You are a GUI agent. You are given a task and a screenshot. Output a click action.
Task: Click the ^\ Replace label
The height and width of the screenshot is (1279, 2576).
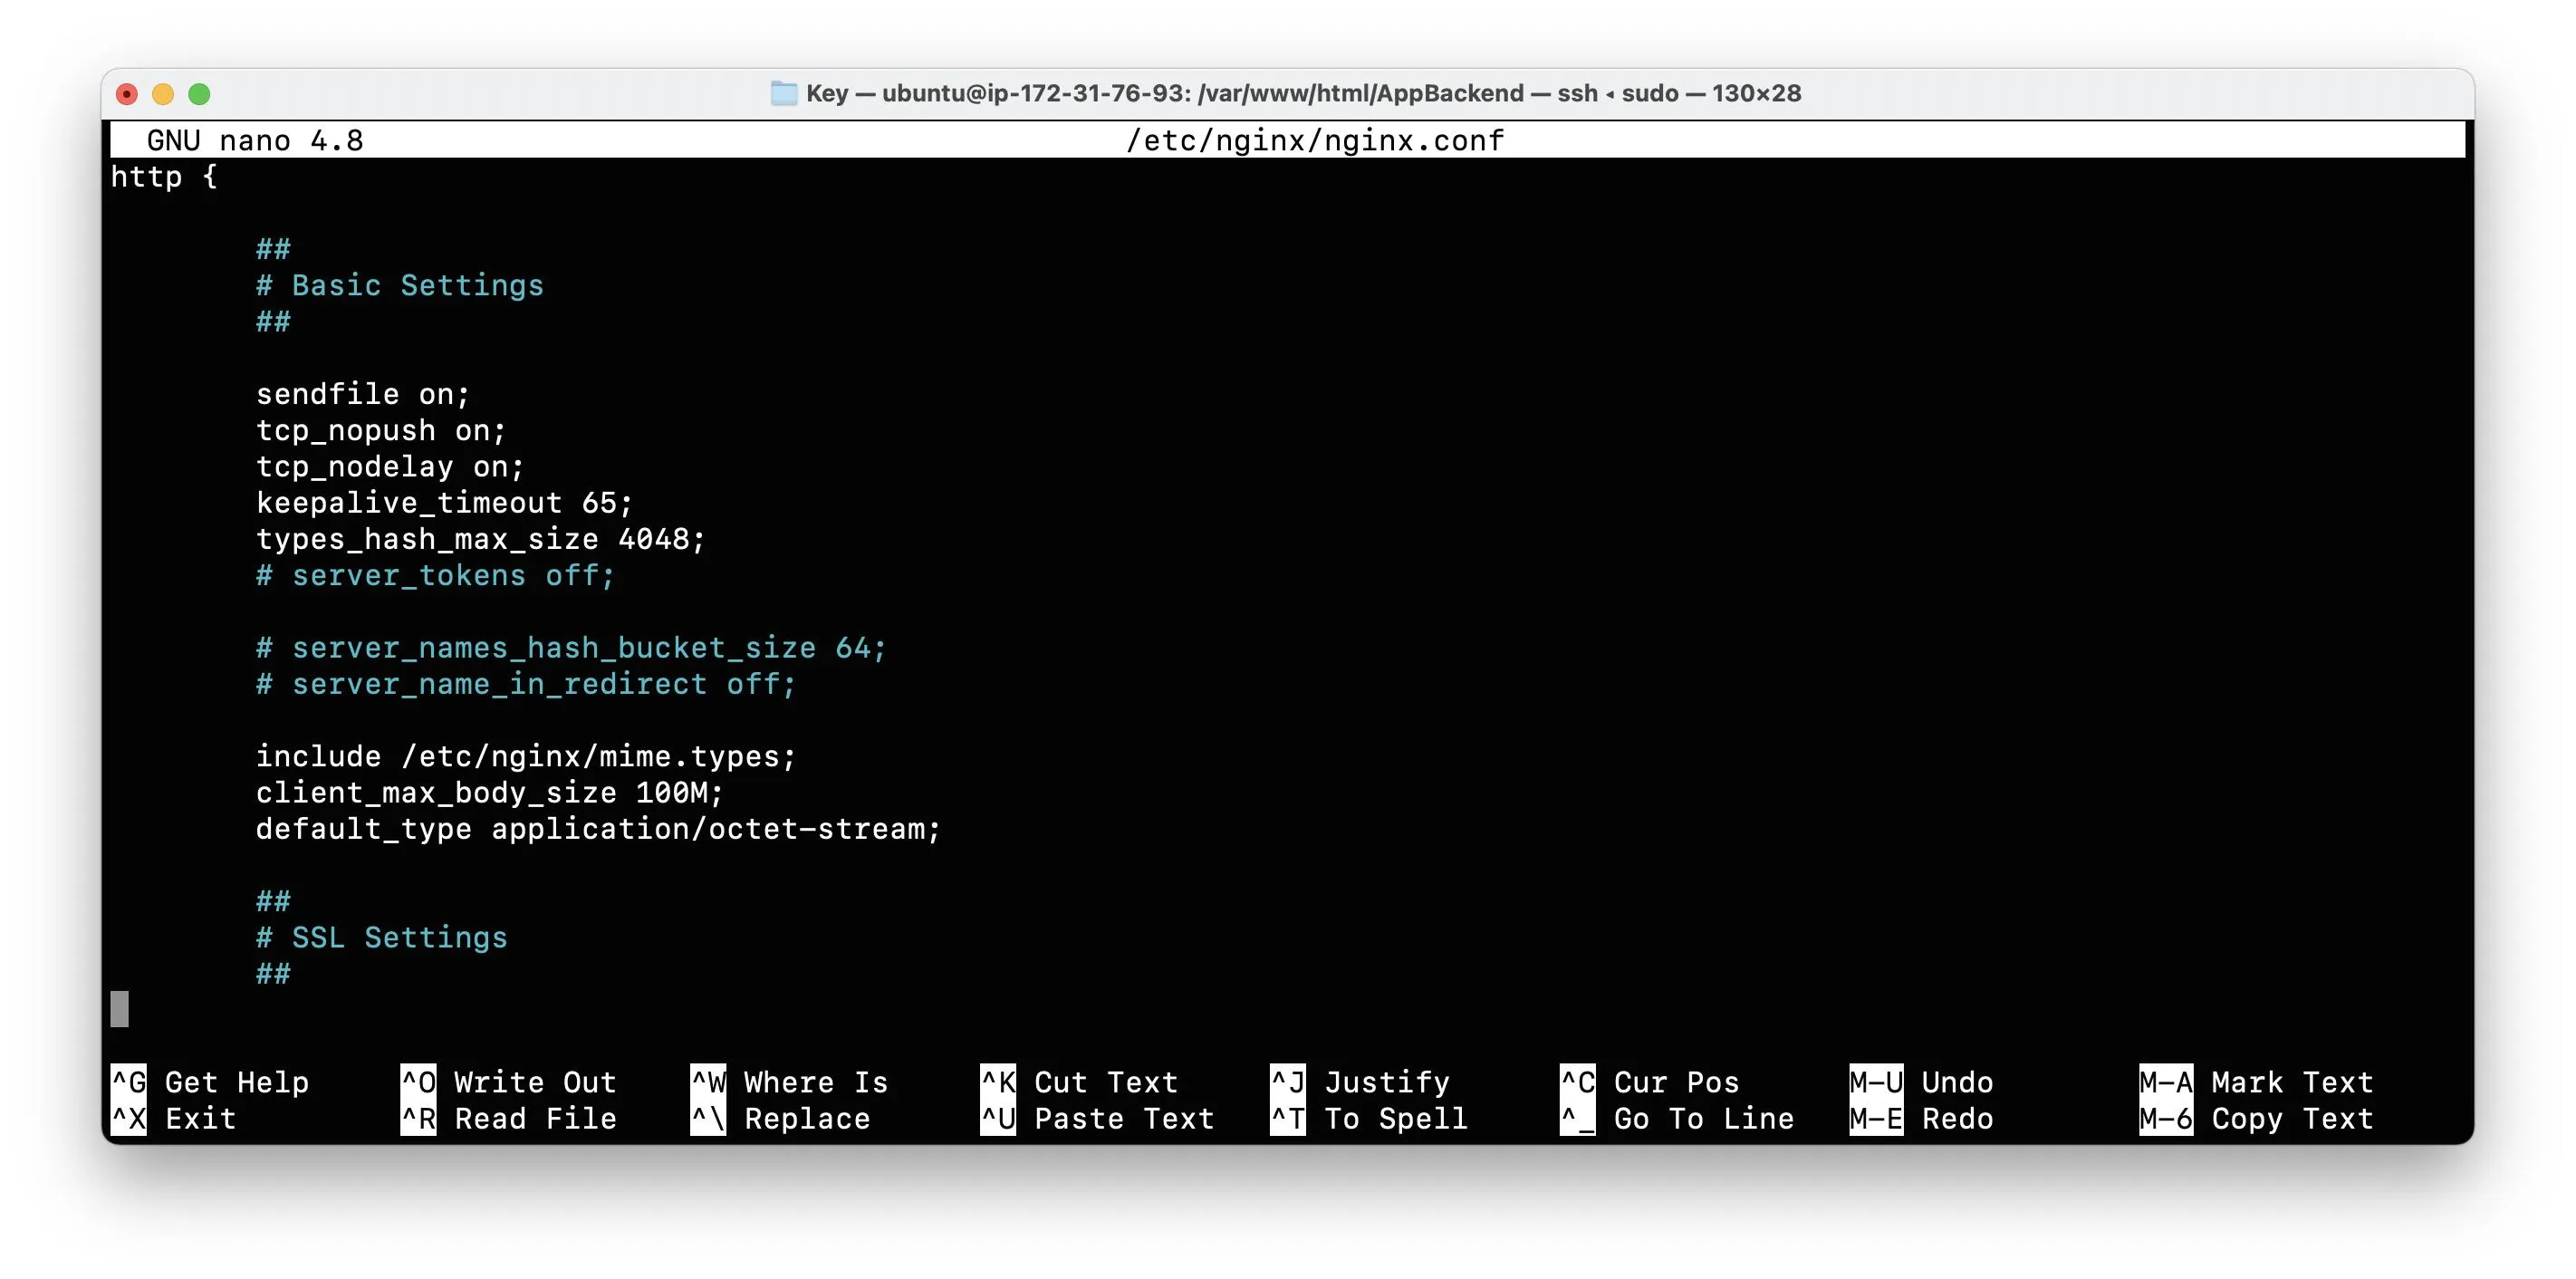(806, 1118)
